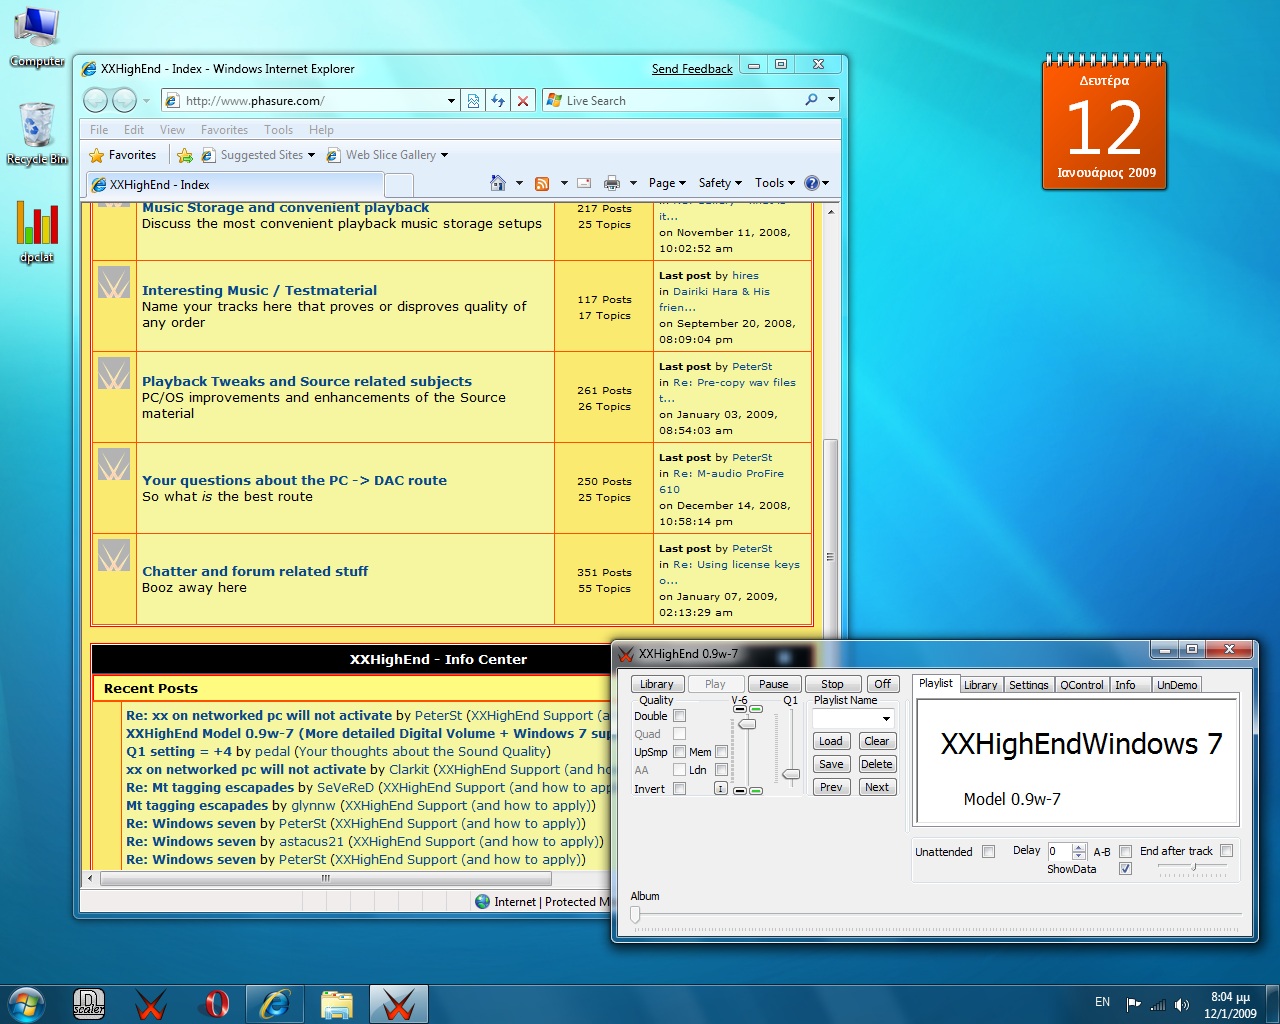Image resolution: width=1280 pixels, height=1024 pixels.
Task: Select the Recycle Bin desktop icon
Action: (38, 134)
